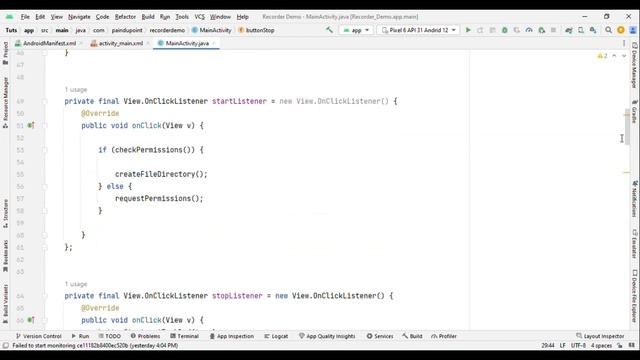The image size is (640, 360).
Task: Click the Make Project hammer icon
Action: point(329,30)
